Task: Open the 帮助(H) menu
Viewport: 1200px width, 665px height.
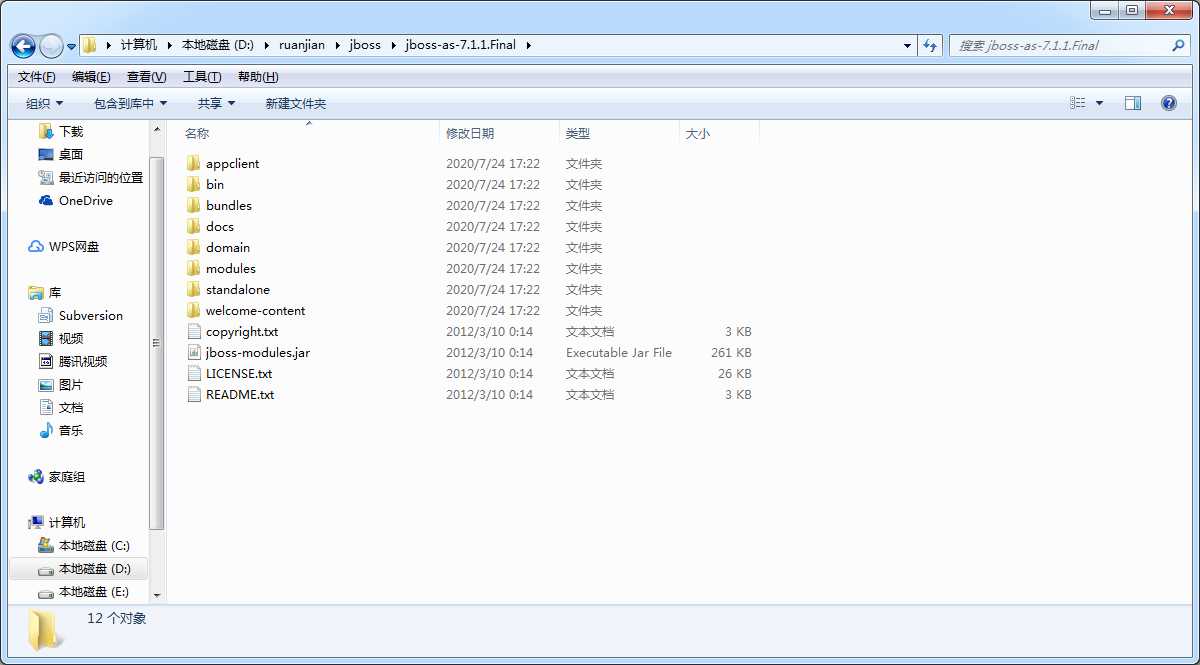Action: (x=258, y=77)
